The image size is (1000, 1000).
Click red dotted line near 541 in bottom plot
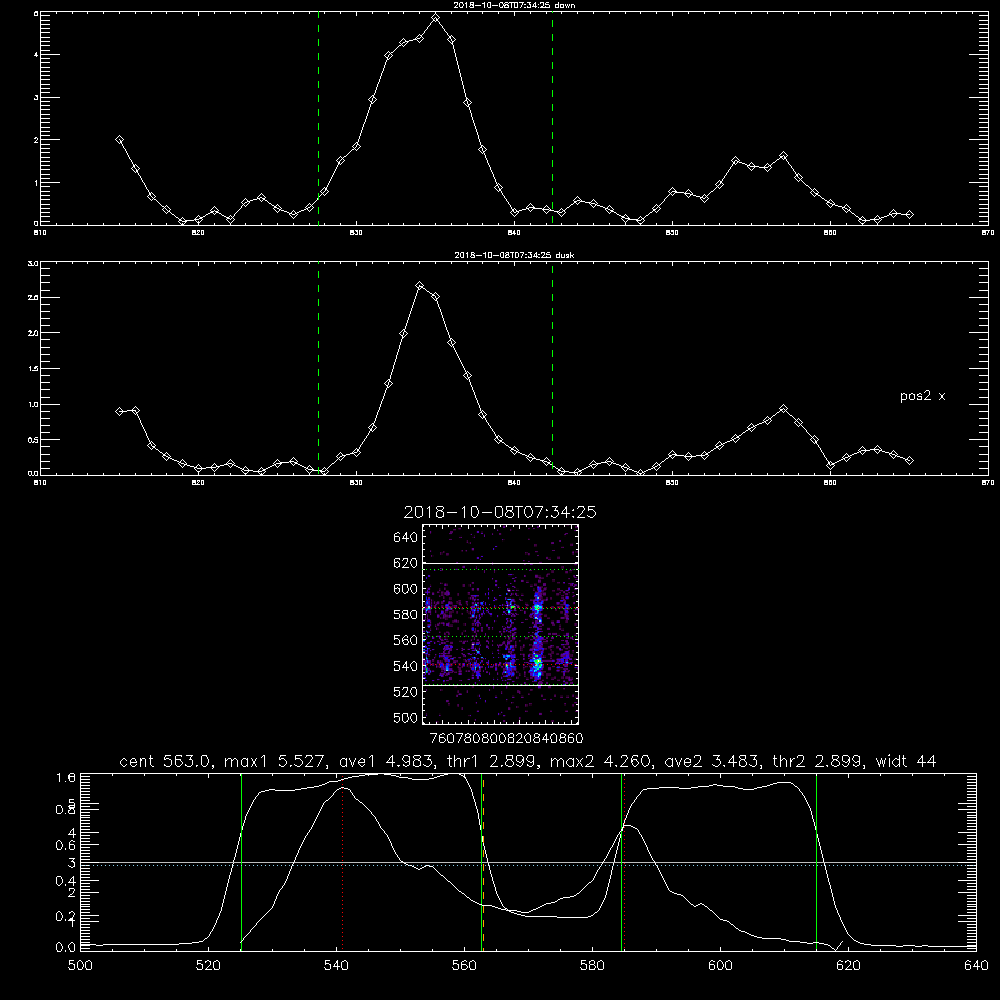[x=342, y=862]
